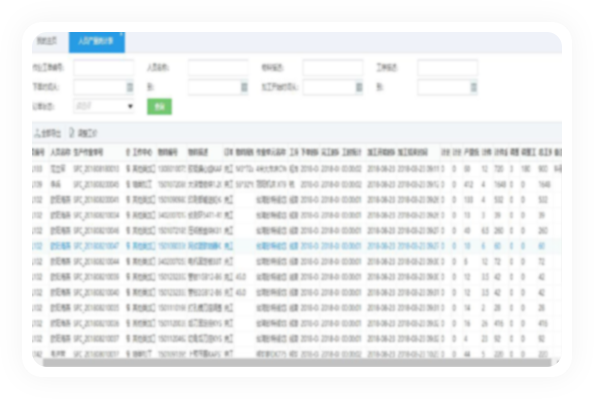Click the export-all icon above the table
This screenshot has height=399, width=594.
37,133
